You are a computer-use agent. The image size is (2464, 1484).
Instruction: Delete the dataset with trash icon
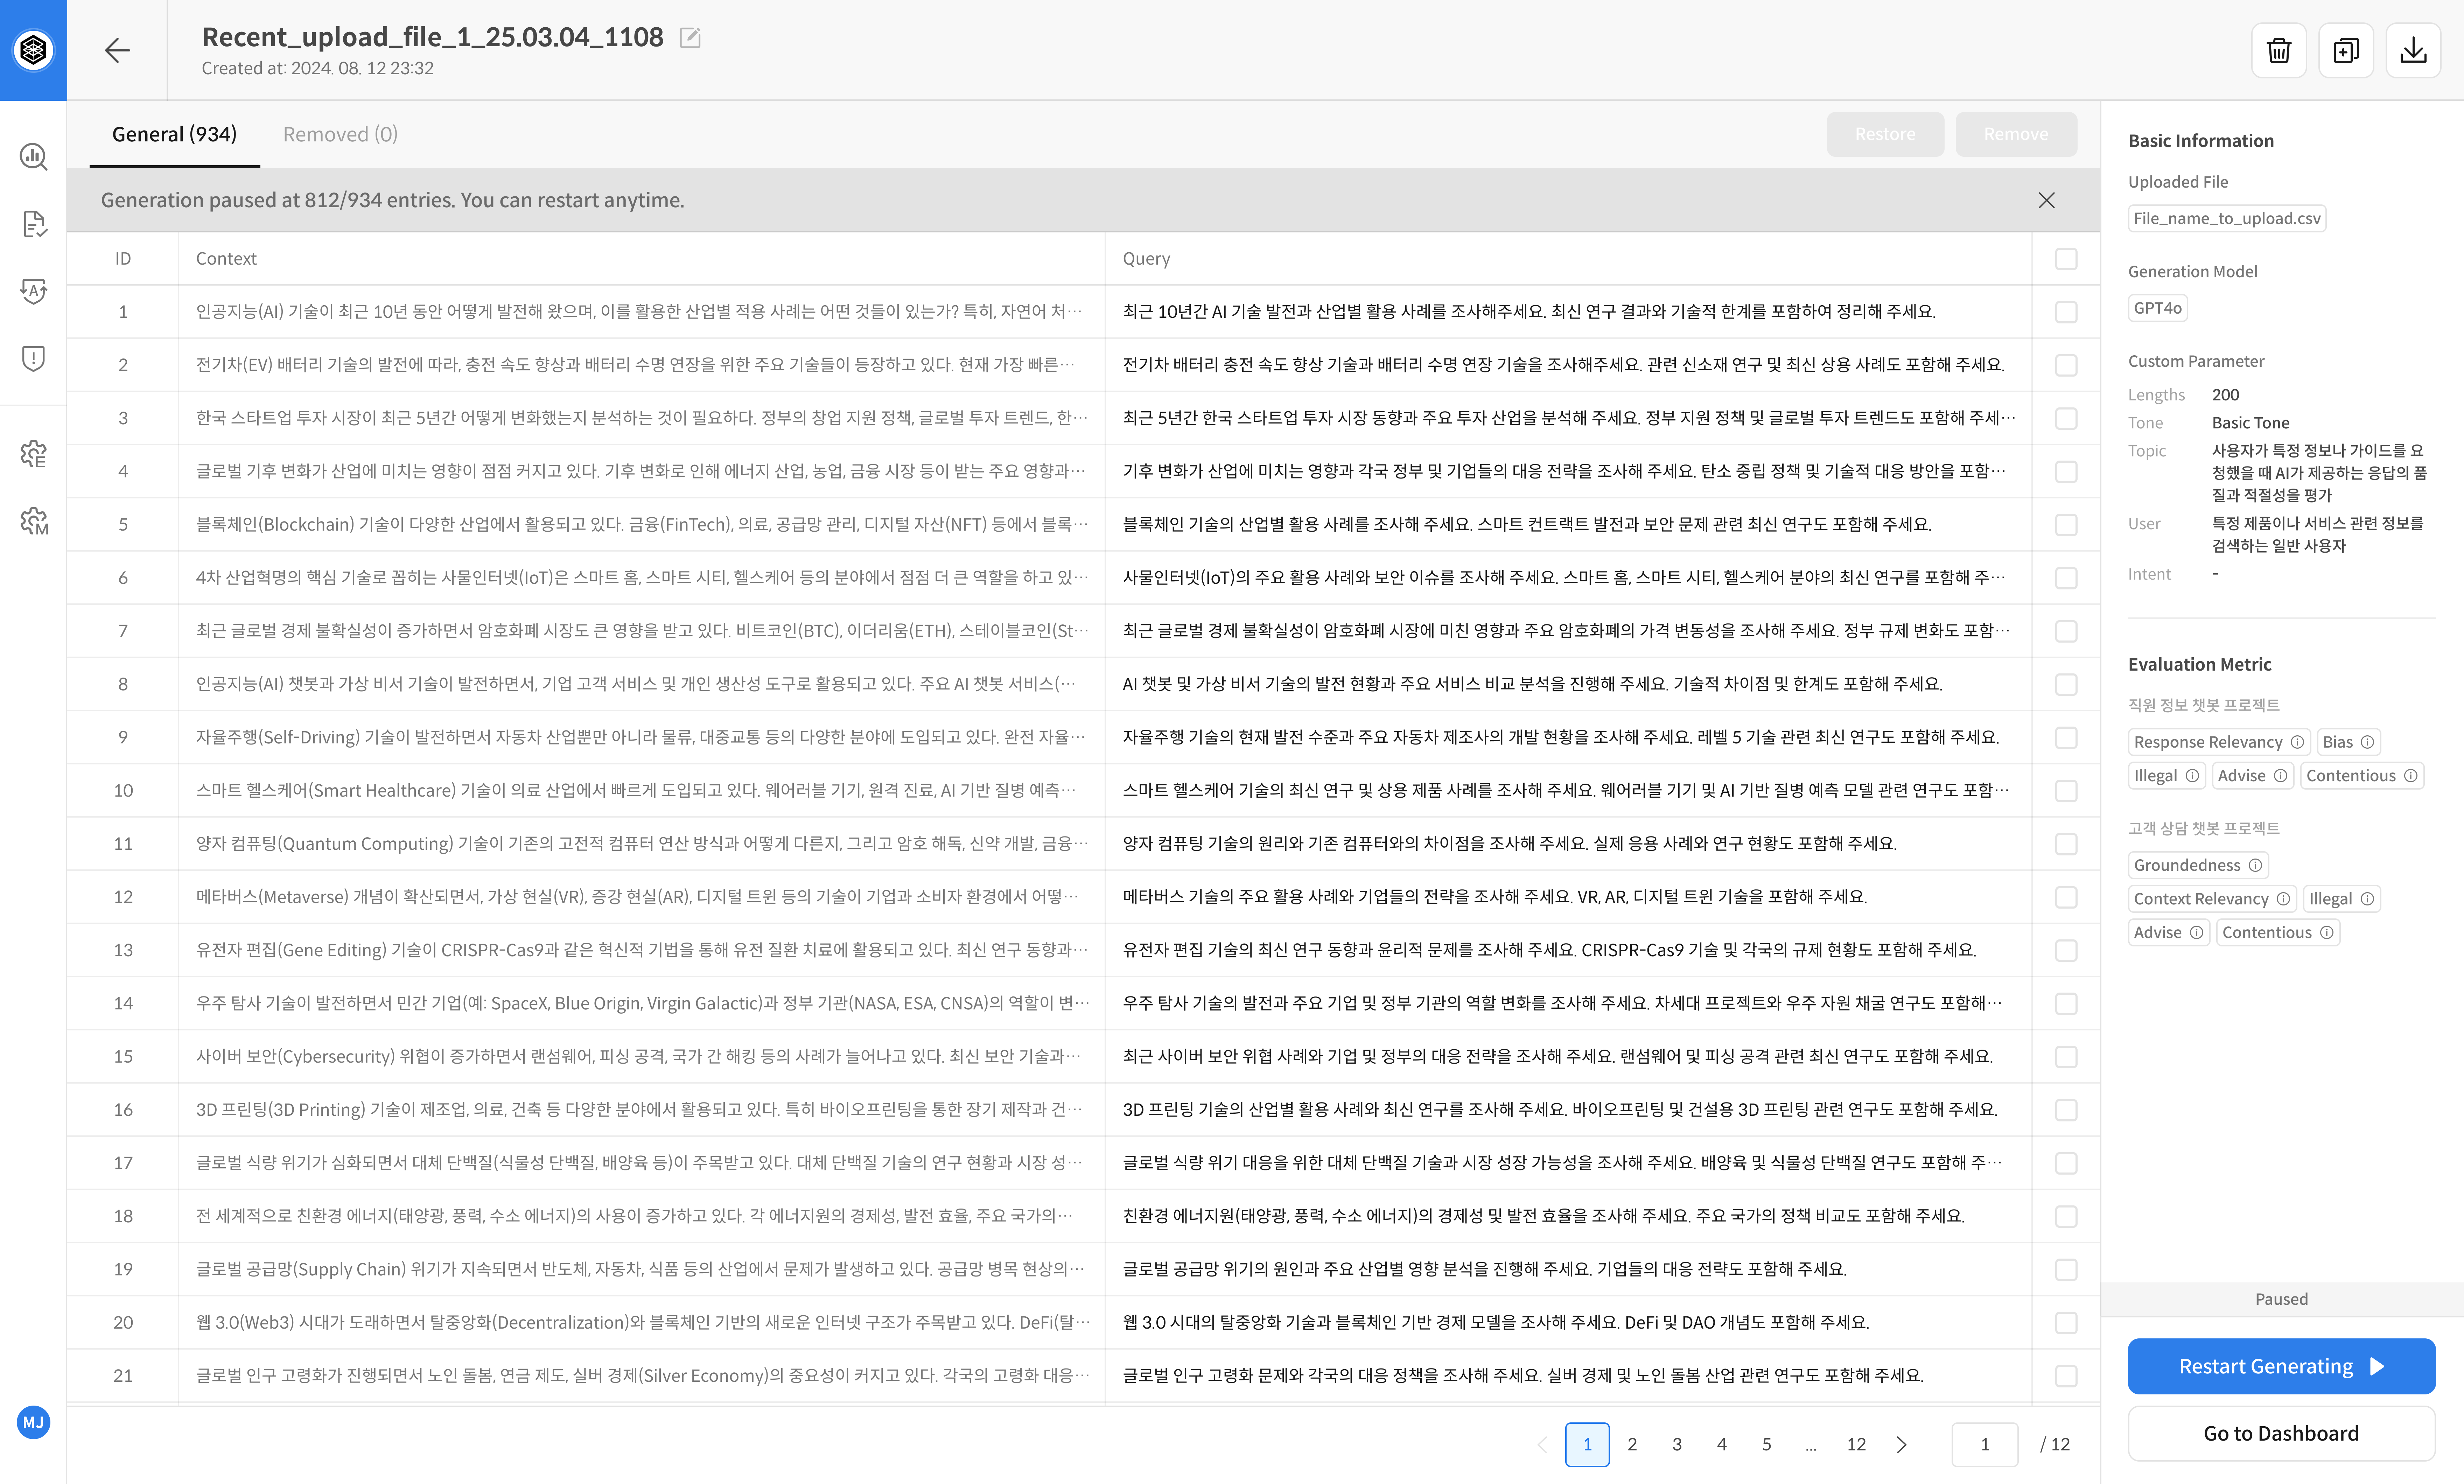click(2279, 50)
